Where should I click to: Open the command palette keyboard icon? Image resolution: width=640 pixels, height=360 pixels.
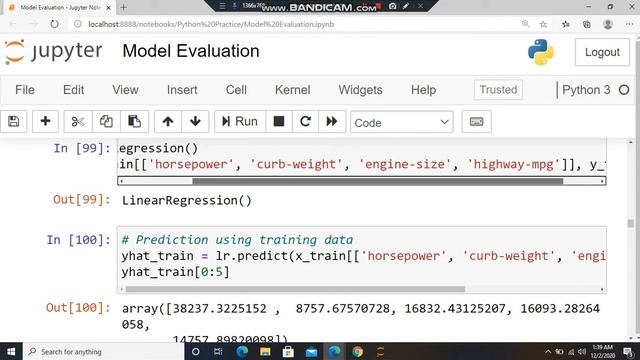(x=476, y=122)
